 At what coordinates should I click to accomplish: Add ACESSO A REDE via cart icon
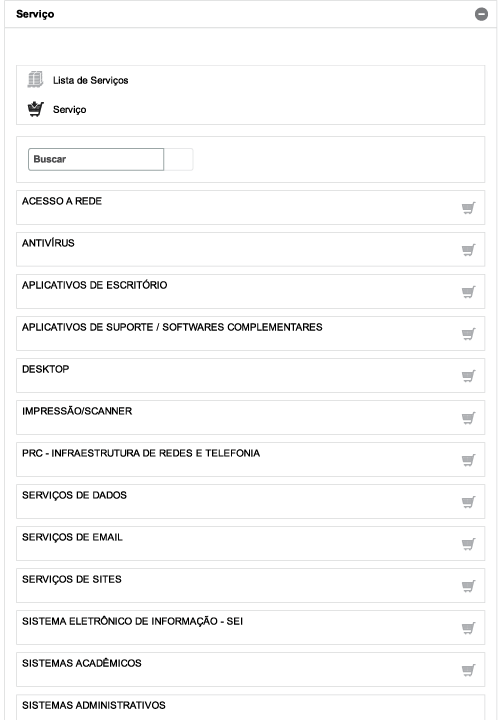coord(468,208)
